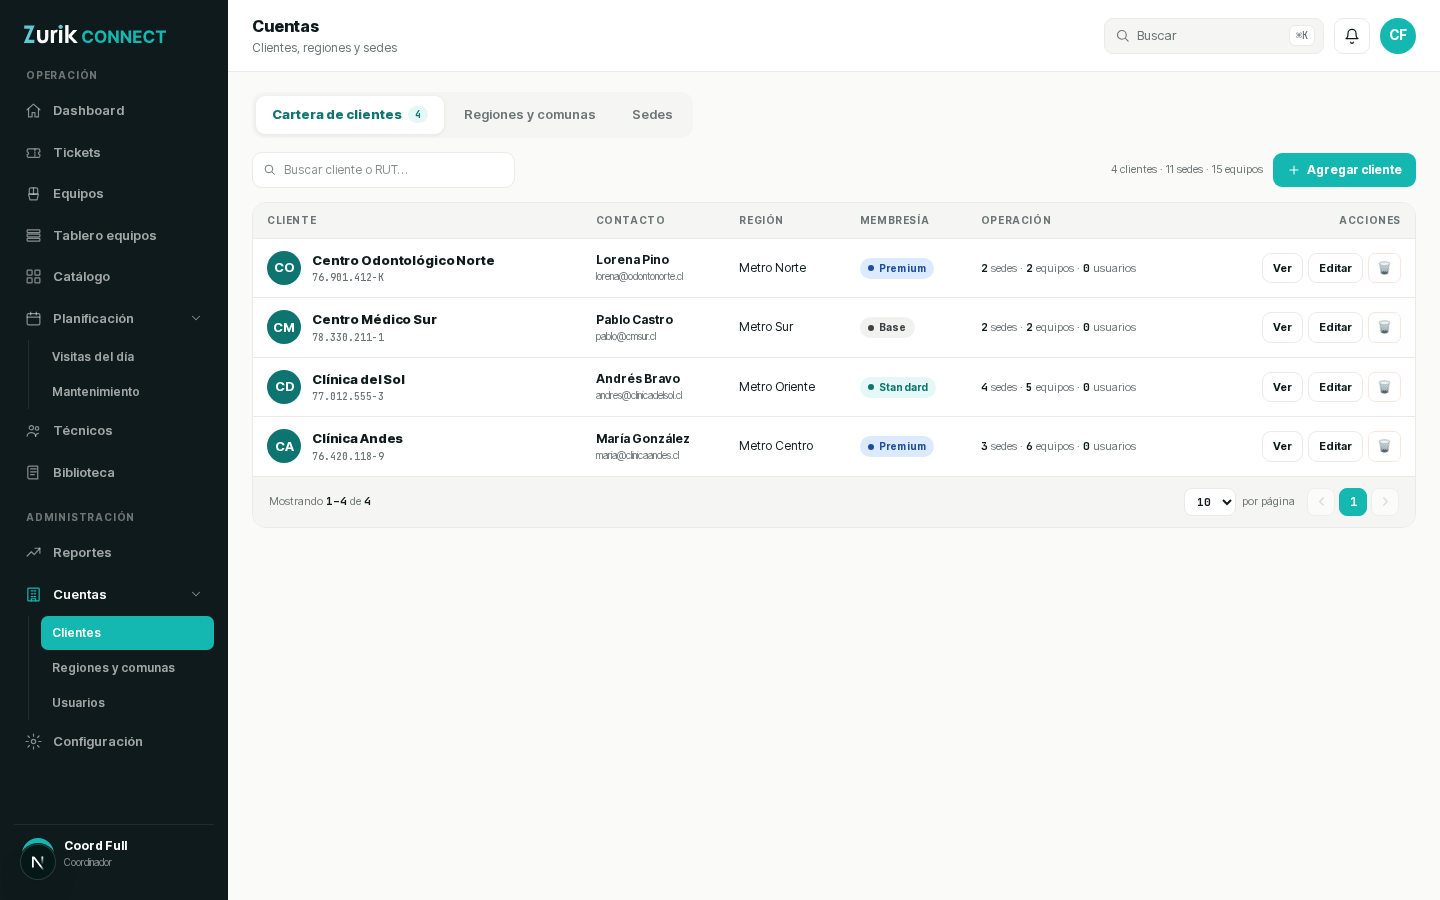Click Ver for Centro Médico Sur

click(1282, 327)
